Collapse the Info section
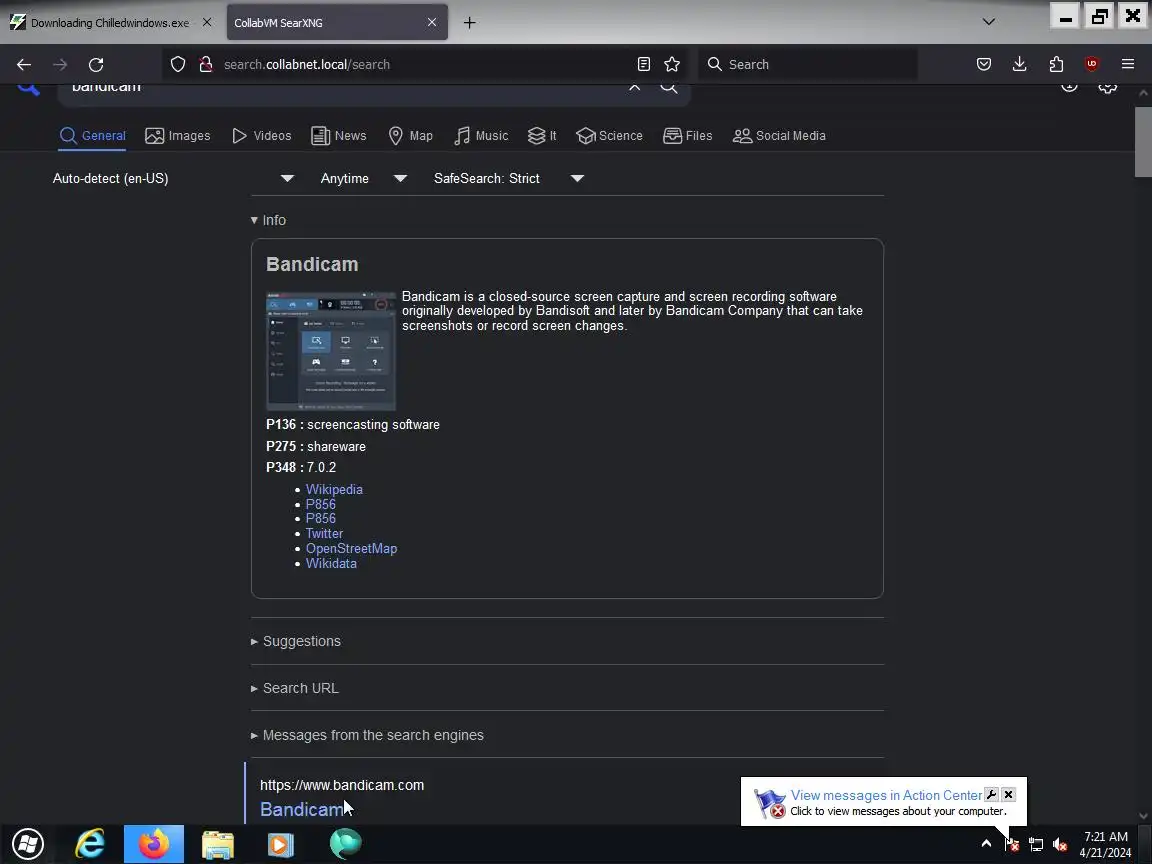This screenshot has height=864, width=1152. (268, 220)
